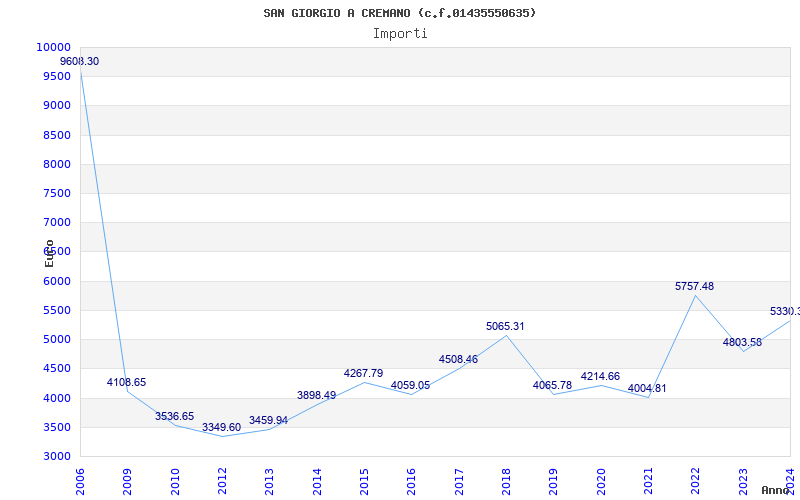Click the y-axis tick 8000
The width and height of the screenshot is (800, 500).
[x=57, y=164]
